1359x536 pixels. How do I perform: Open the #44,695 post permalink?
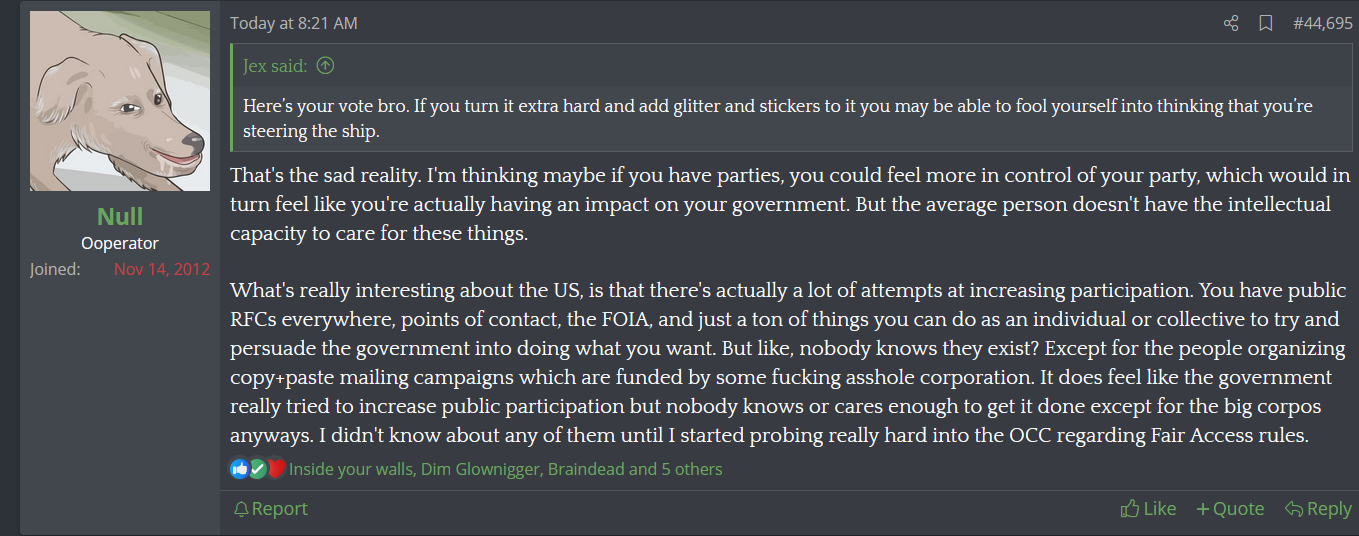click(1322, 23)
